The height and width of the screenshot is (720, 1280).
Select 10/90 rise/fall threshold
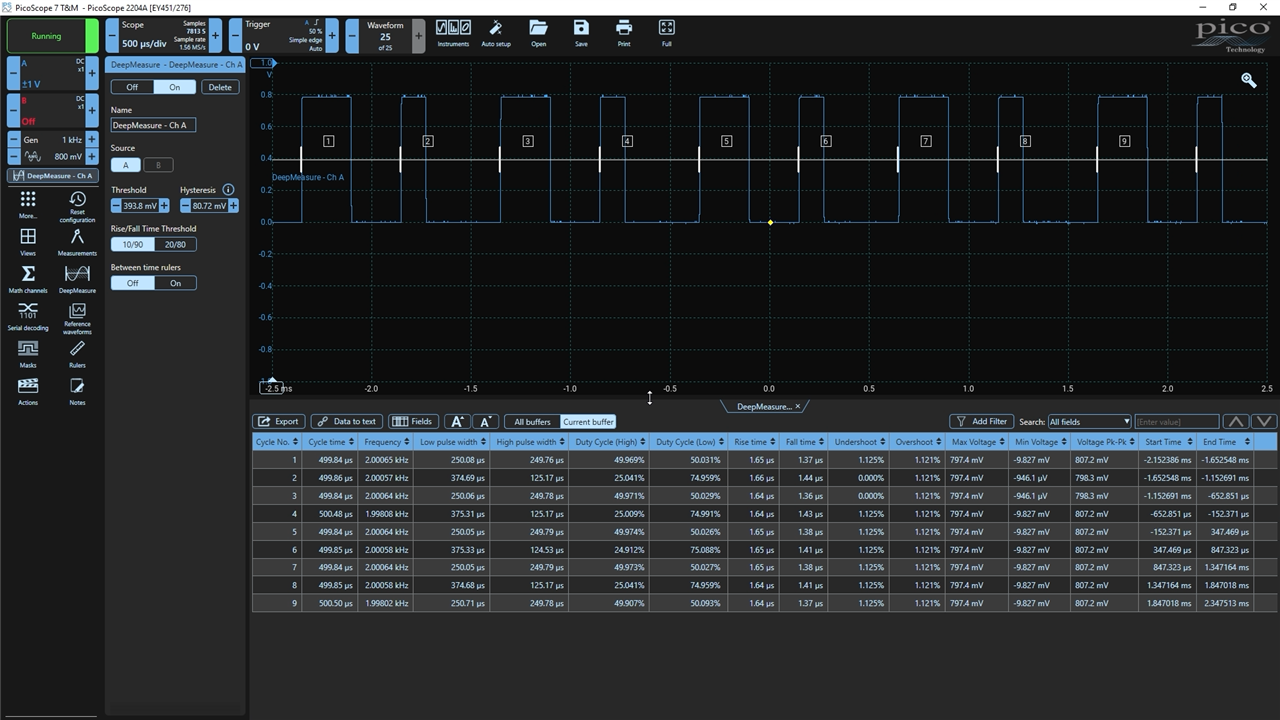(132, 244)
